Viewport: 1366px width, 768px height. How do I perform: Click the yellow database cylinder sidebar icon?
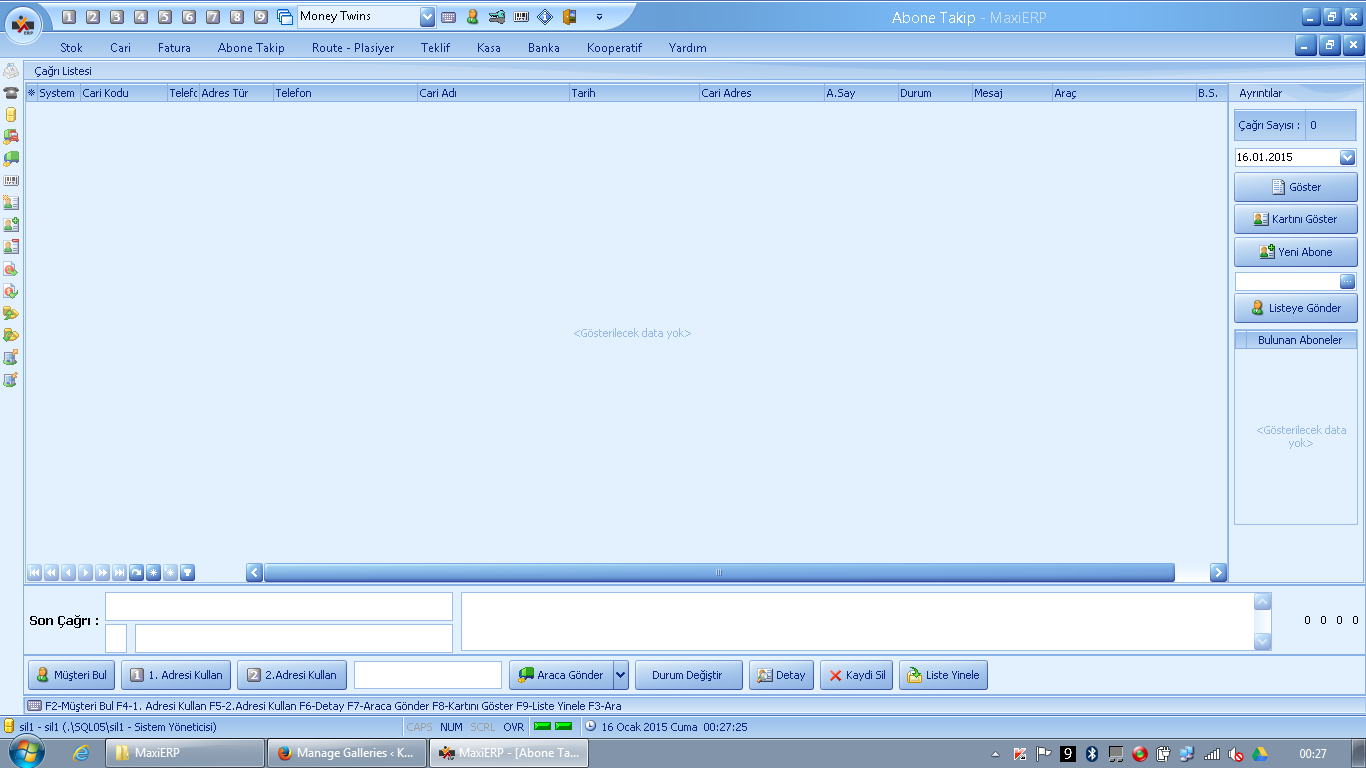click(x=11, y=114)
